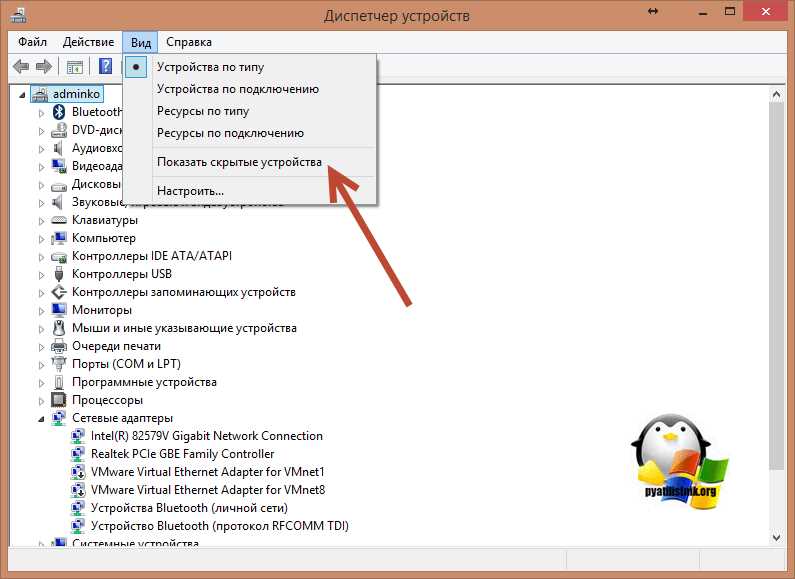Click the Порты (COM и LPT) icon

coord(59,364)
